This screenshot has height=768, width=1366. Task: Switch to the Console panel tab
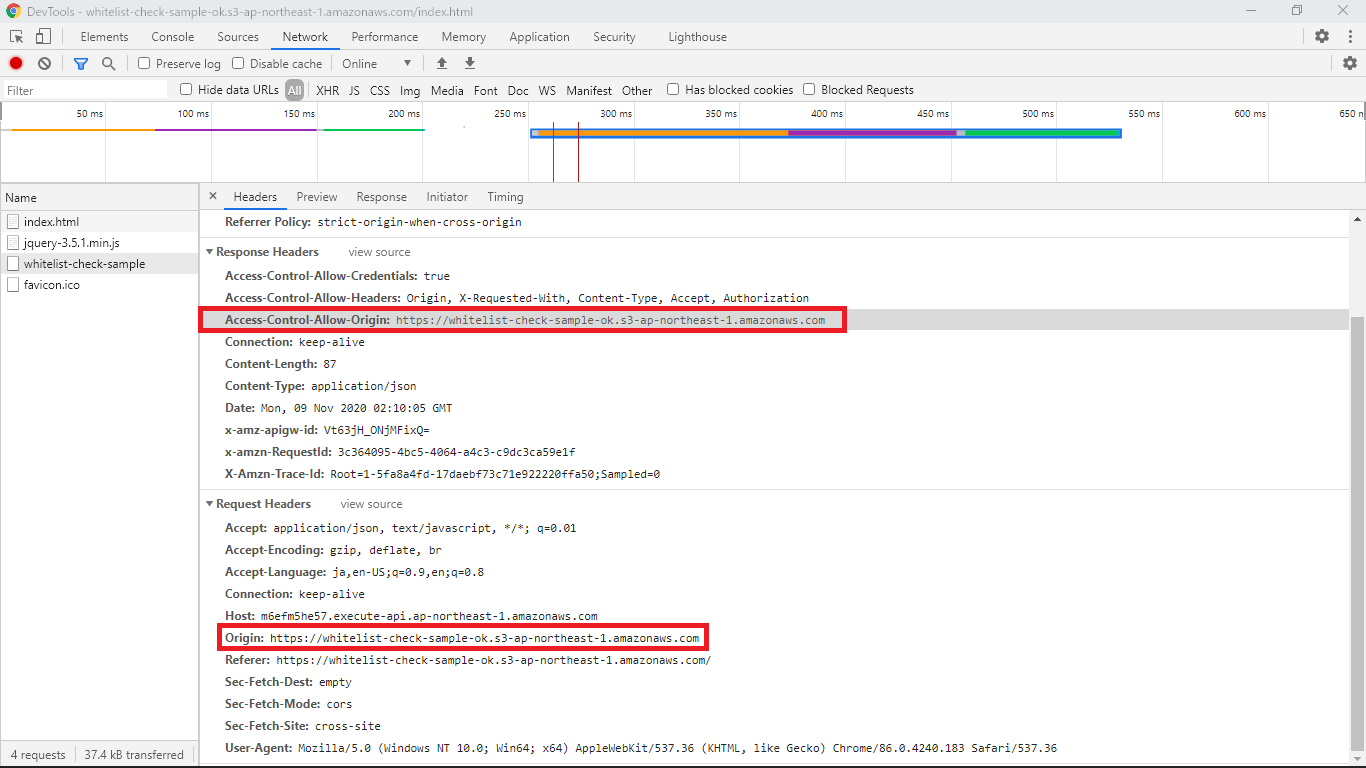point(173,37)
